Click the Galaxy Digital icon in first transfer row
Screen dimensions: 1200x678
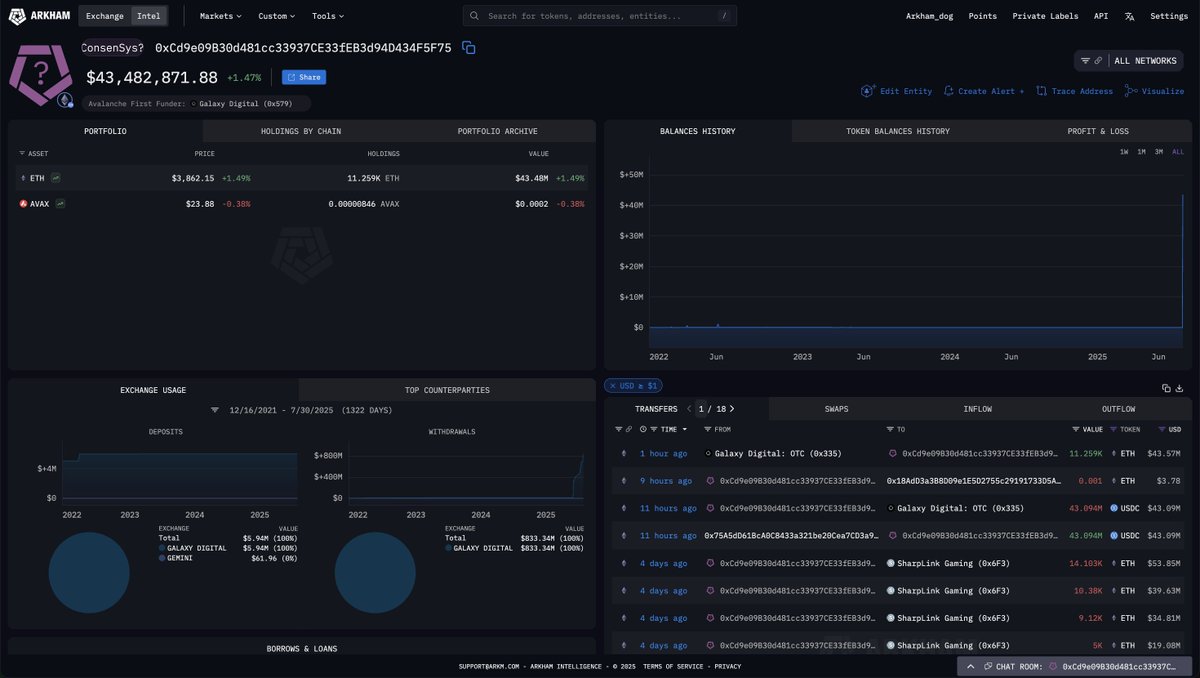(x=709, y=454)
